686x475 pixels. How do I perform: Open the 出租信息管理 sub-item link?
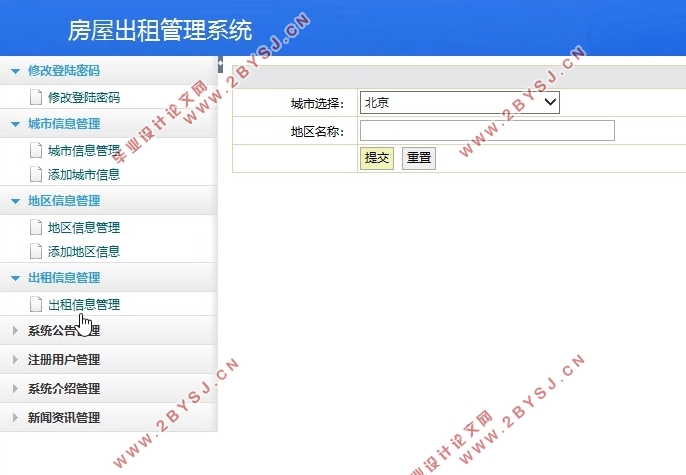[x=84, y=305]
